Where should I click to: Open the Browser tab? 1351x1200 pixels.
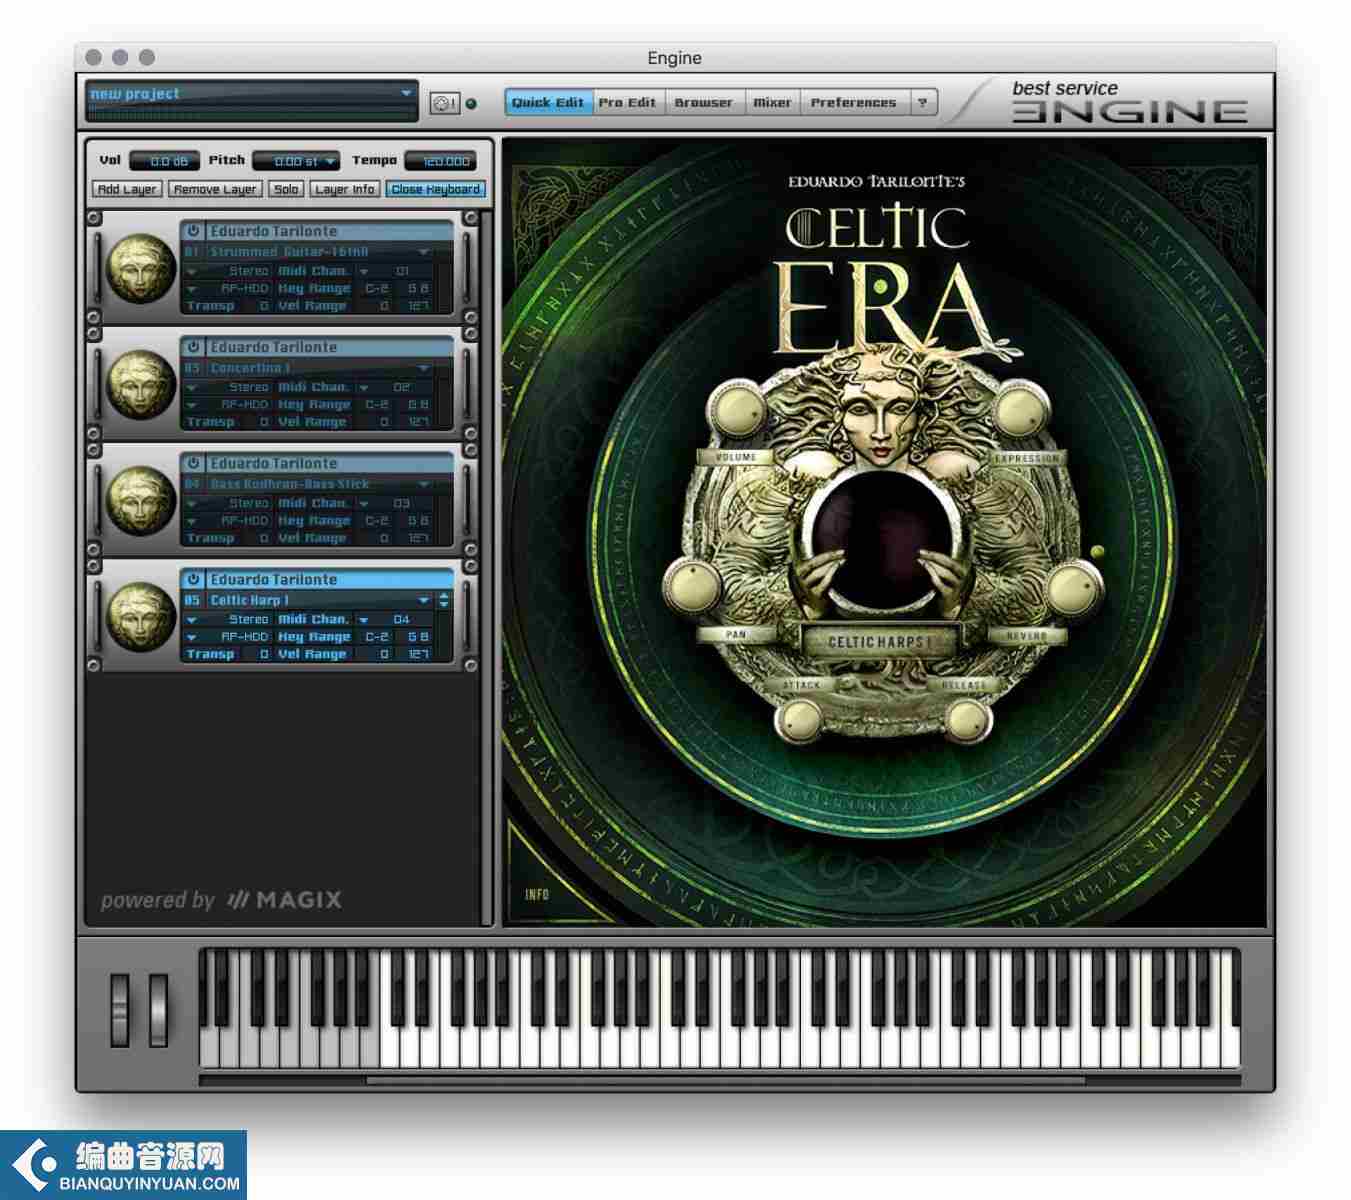point(704,102)
